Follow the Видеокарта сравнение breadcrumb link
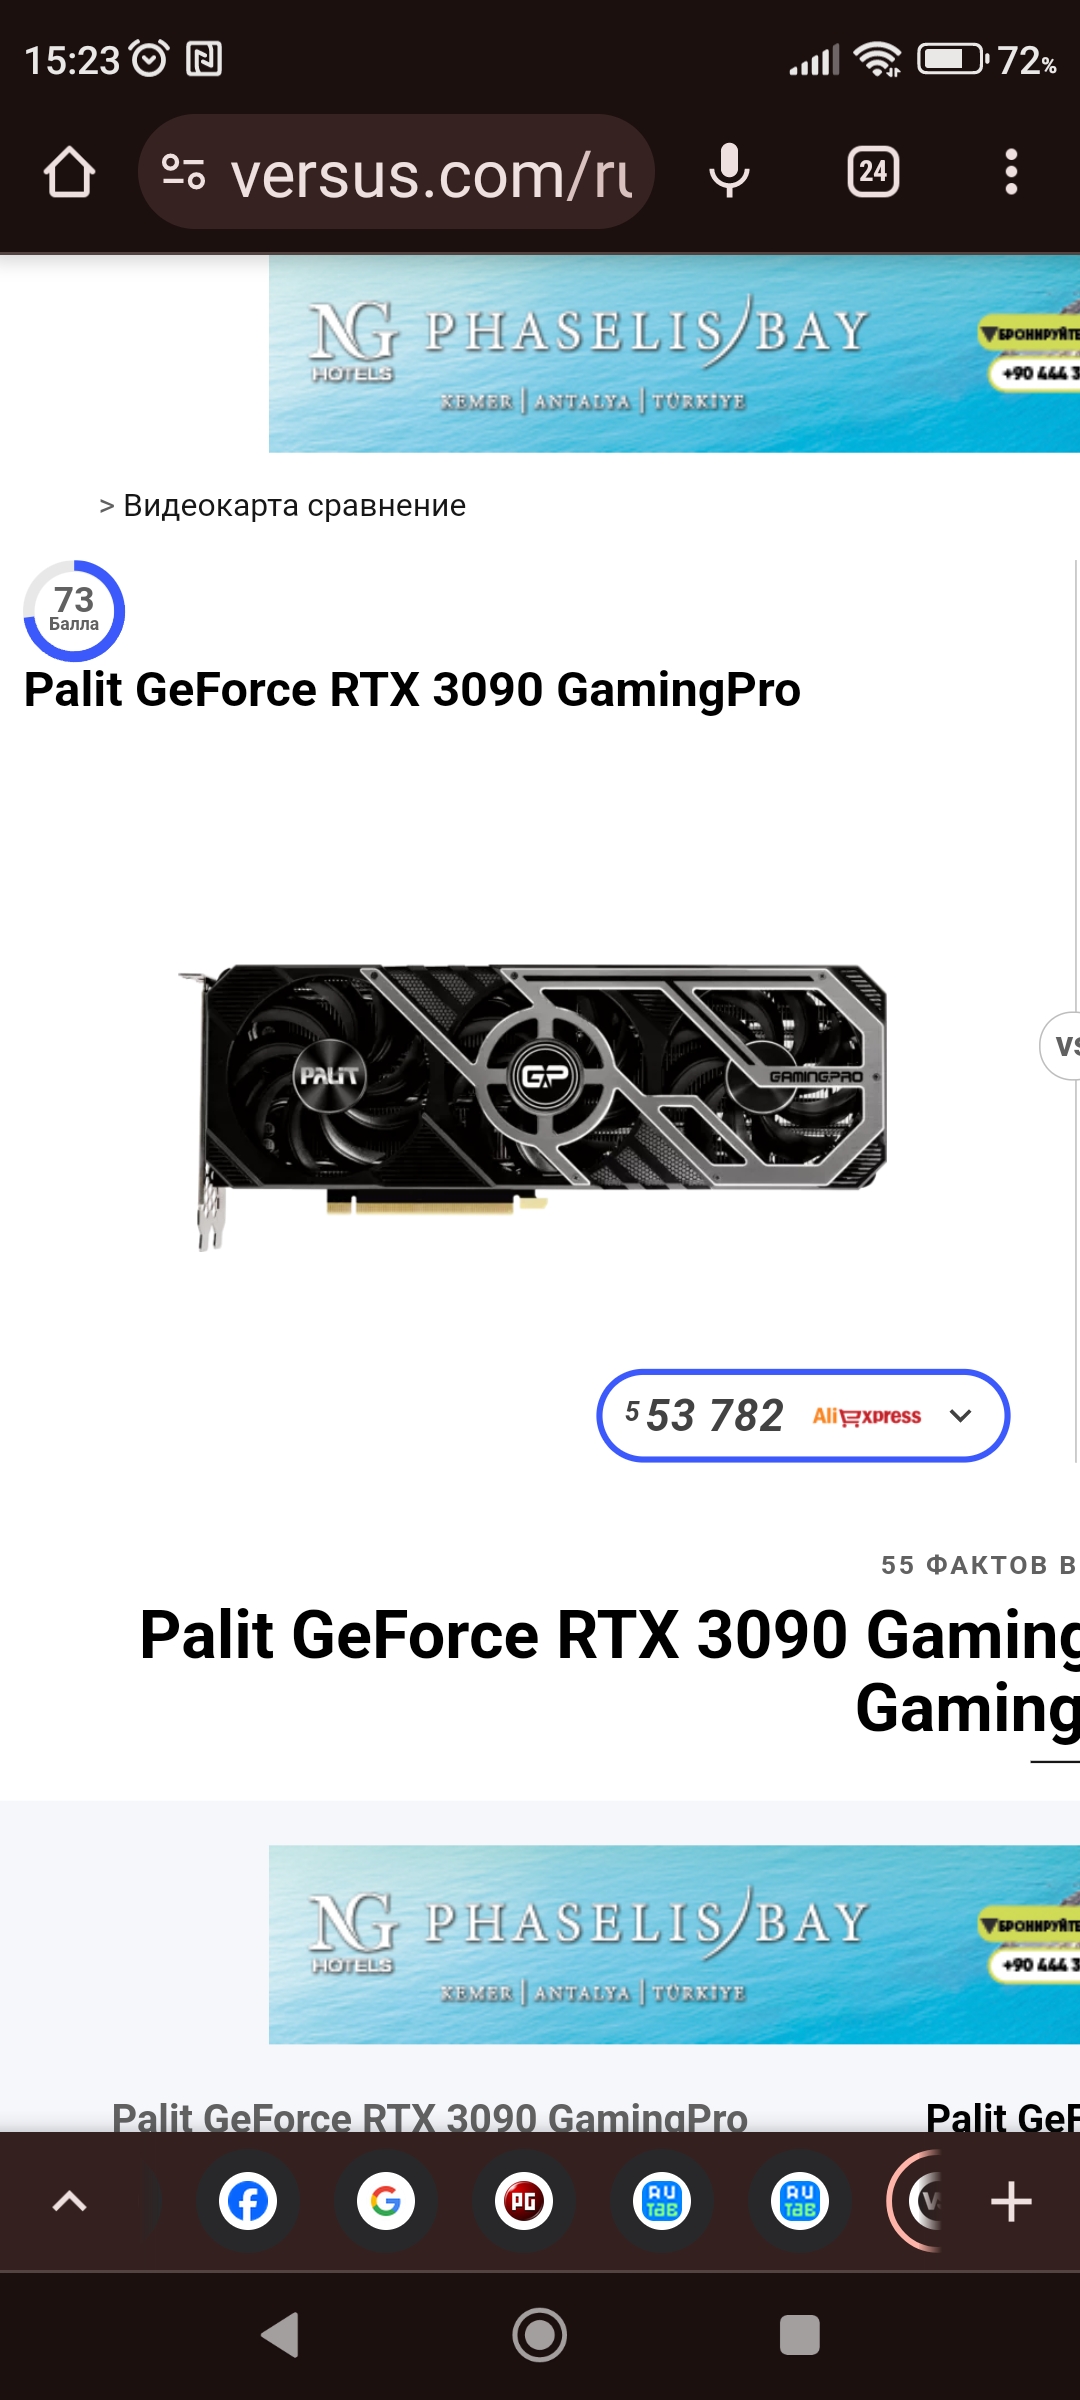1080x2400 pixels. (294, 506)
